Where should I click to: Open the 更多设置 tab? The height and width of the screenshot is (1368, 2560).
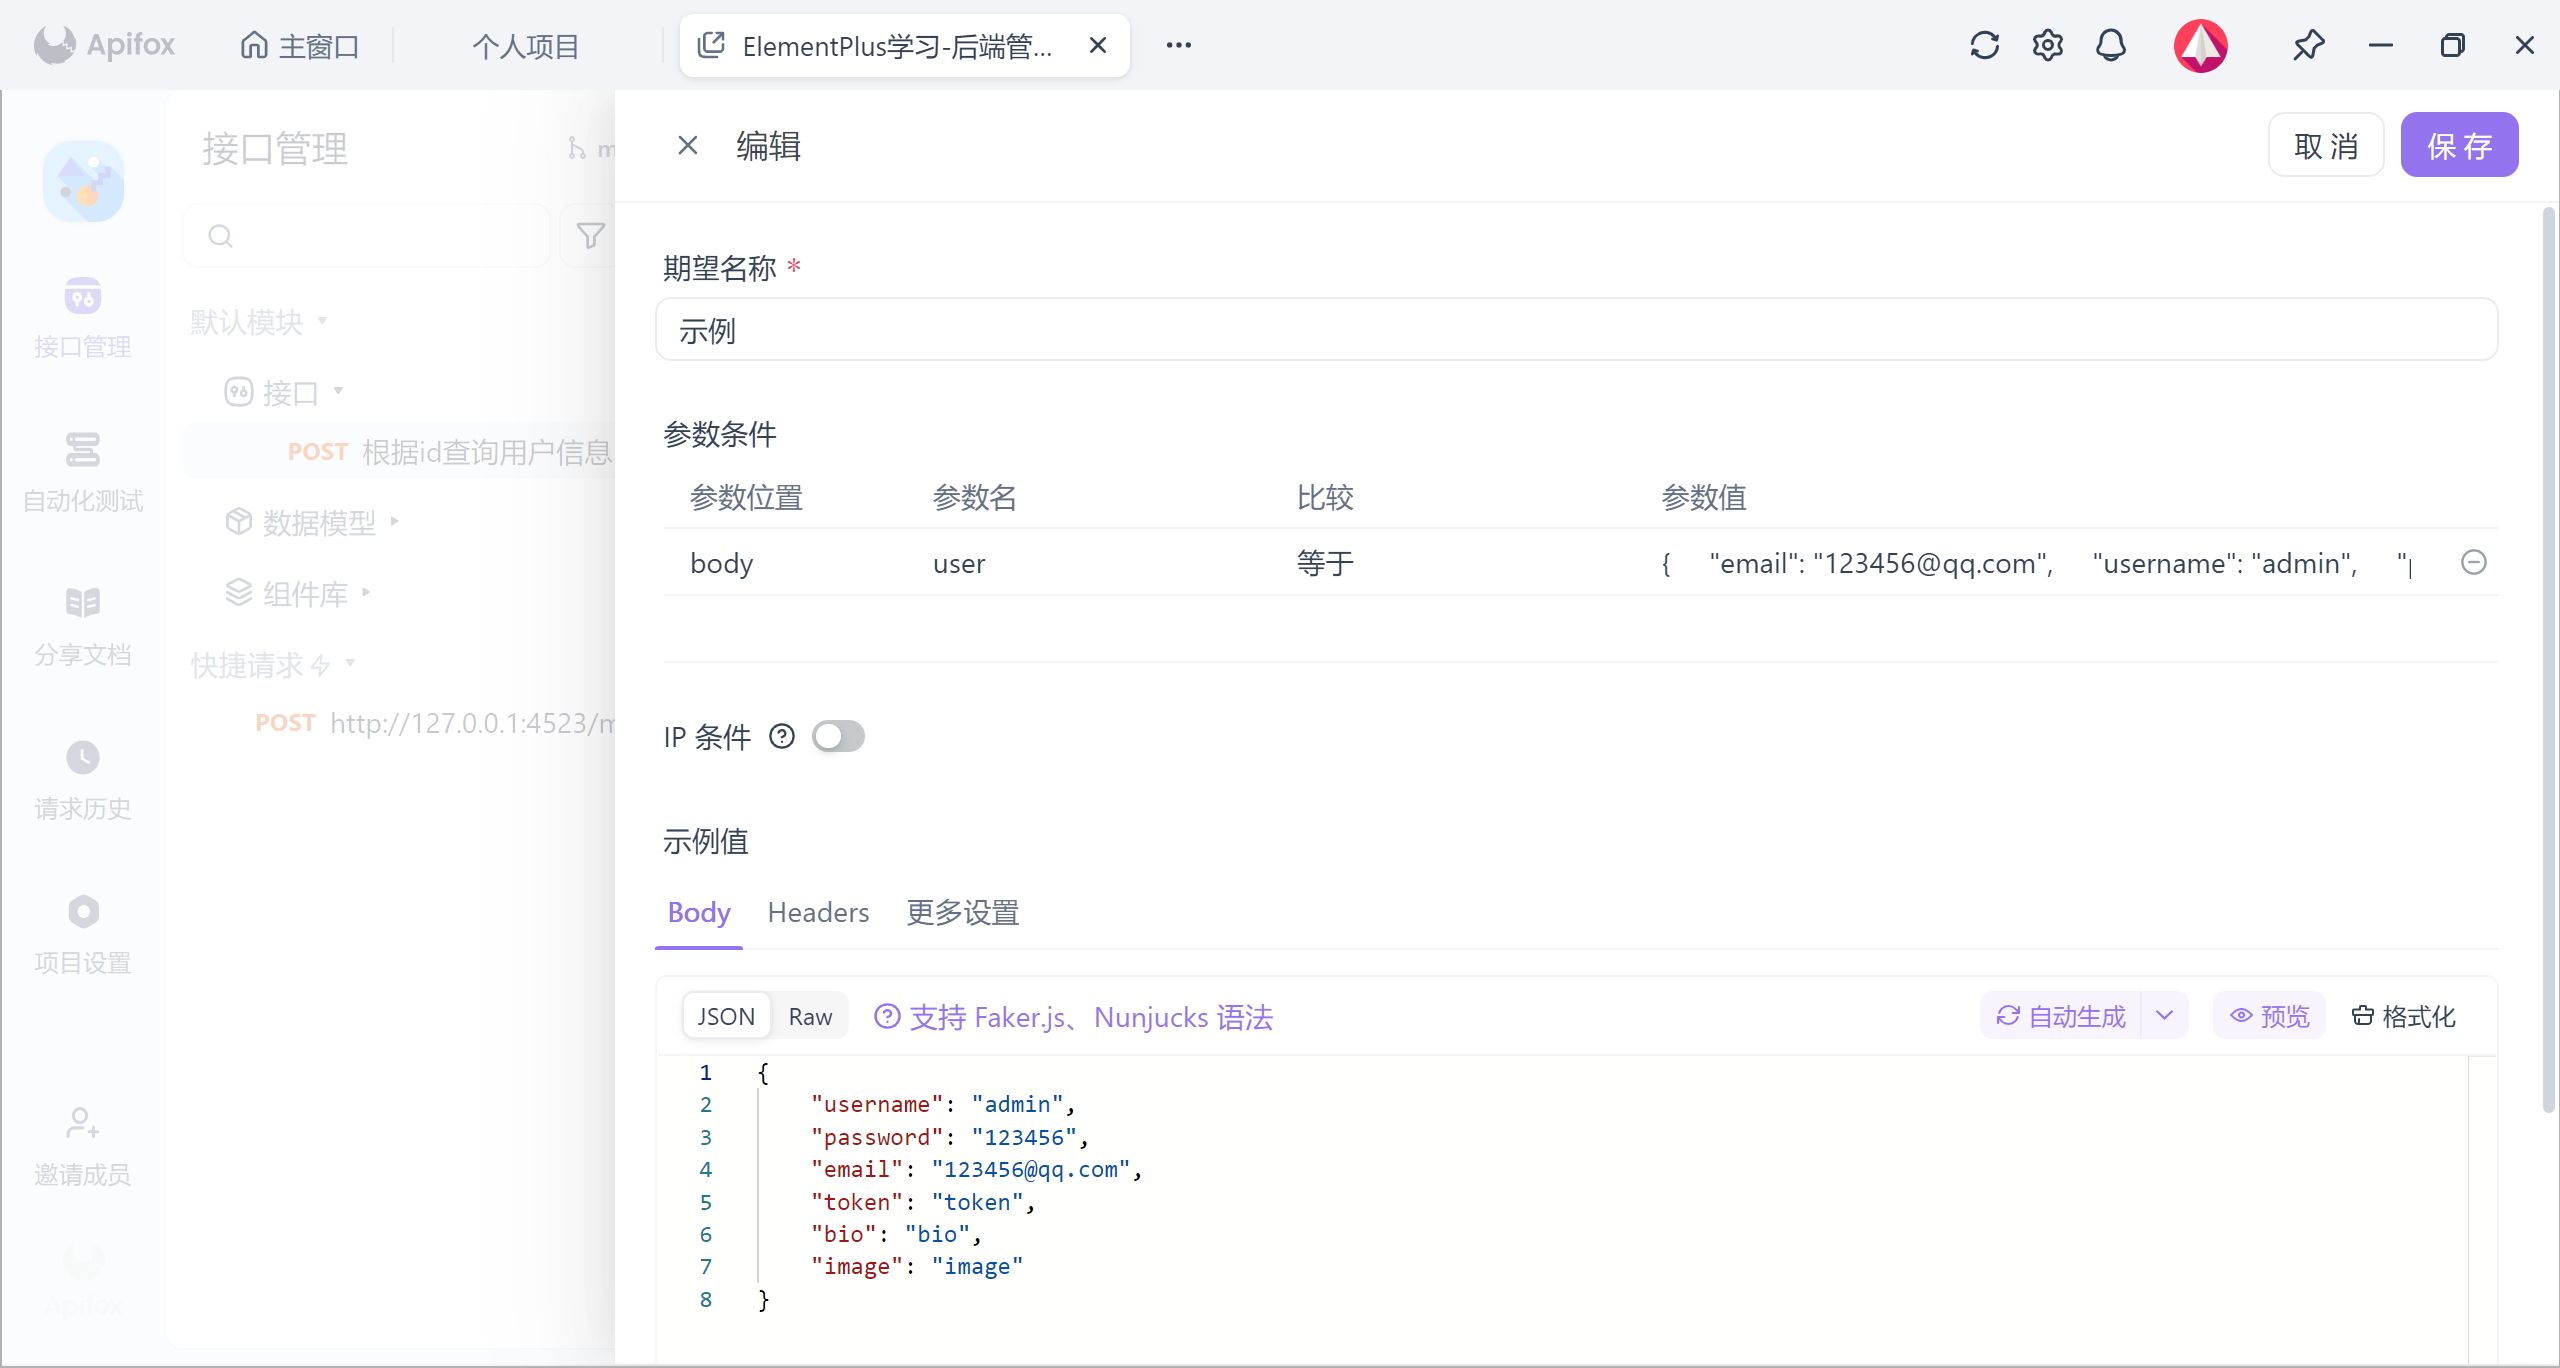[962, 912]
